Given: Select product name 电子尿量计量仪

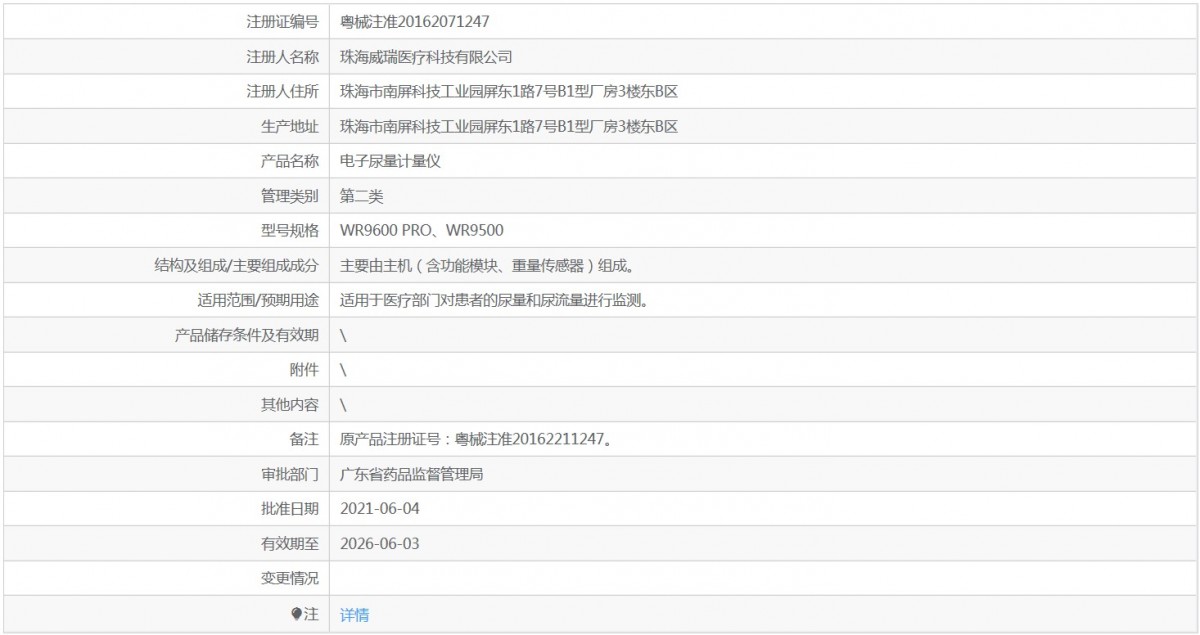Looking at the screenshot, I should pyautogui.click(x=390, y=161).
